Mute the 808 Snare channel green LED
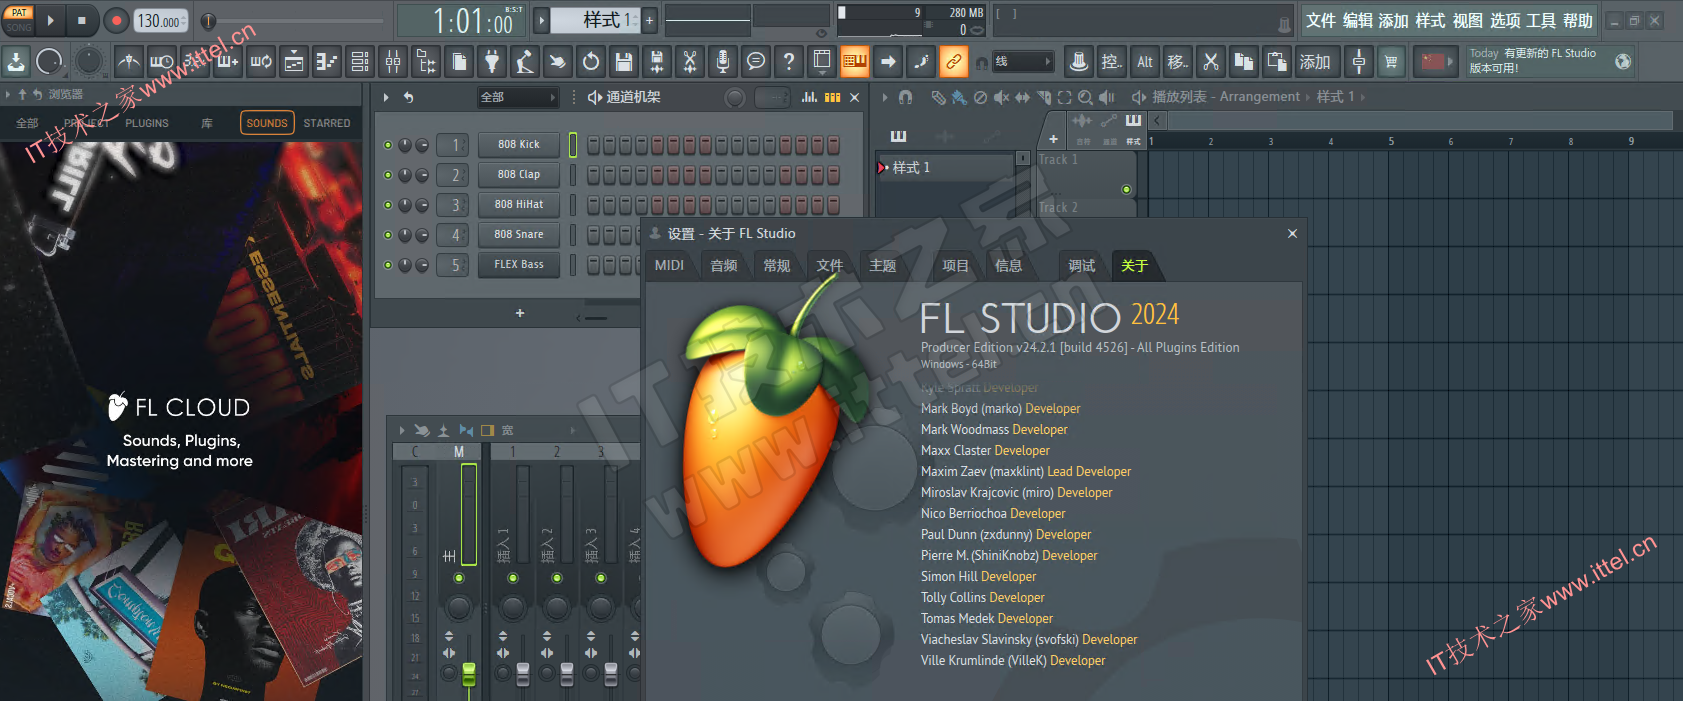1683x701 pixels. (388, 235)
